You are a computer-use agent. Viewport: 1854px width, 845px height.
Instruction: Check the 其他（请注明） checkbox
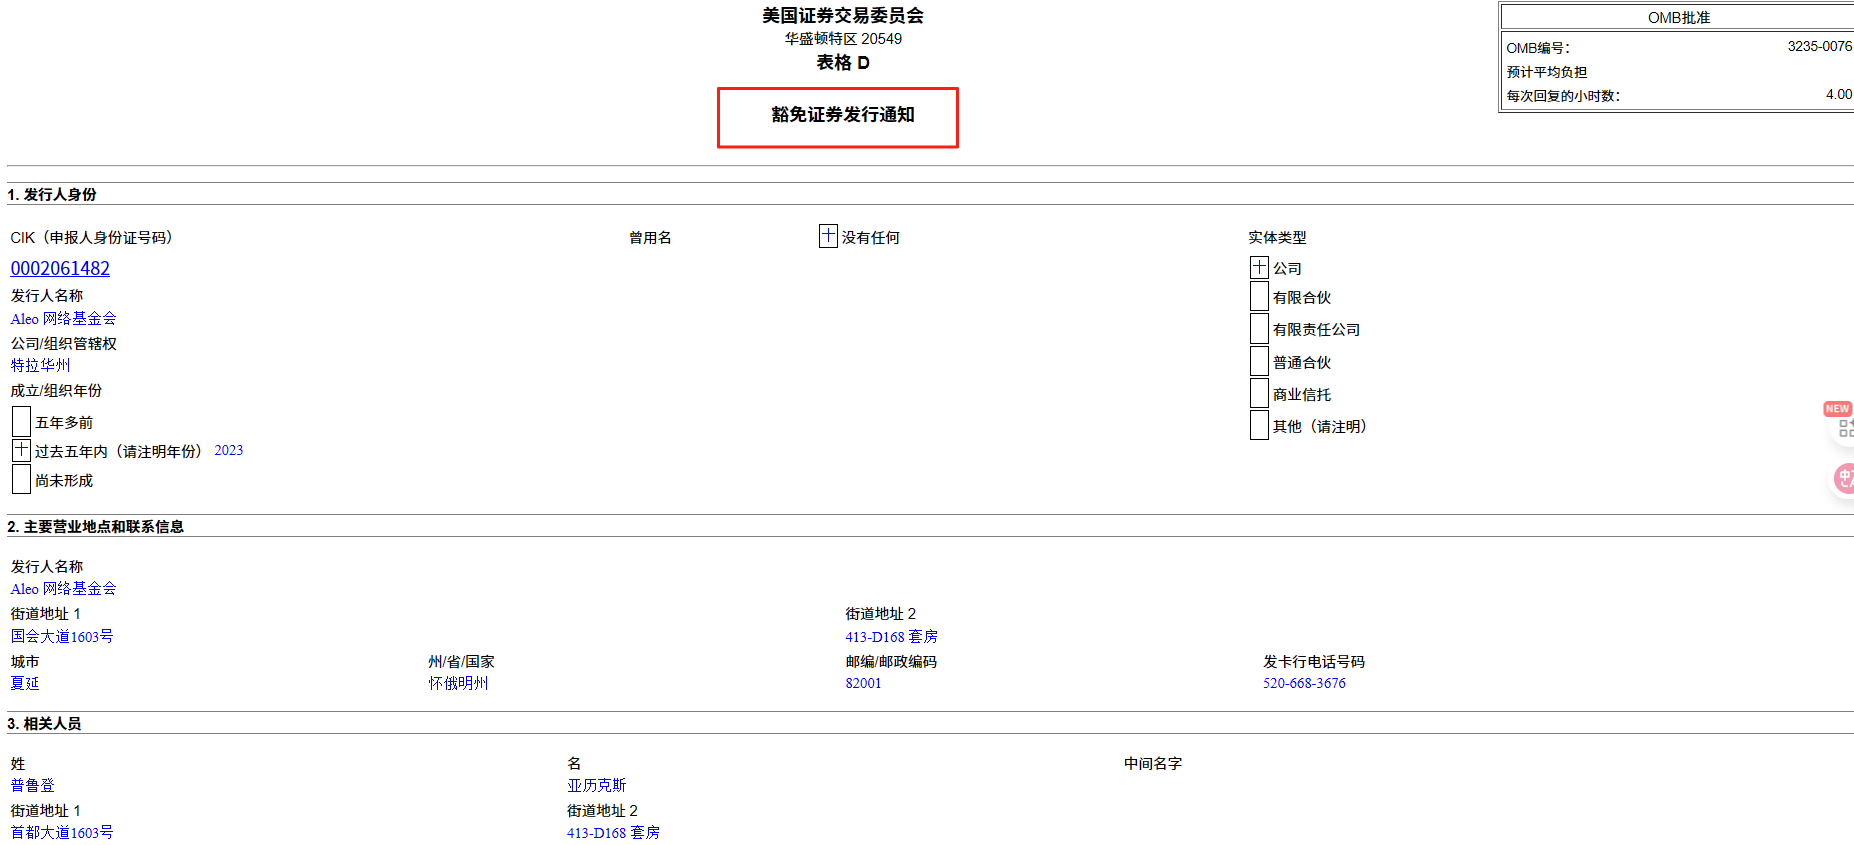pos(1259,425)
